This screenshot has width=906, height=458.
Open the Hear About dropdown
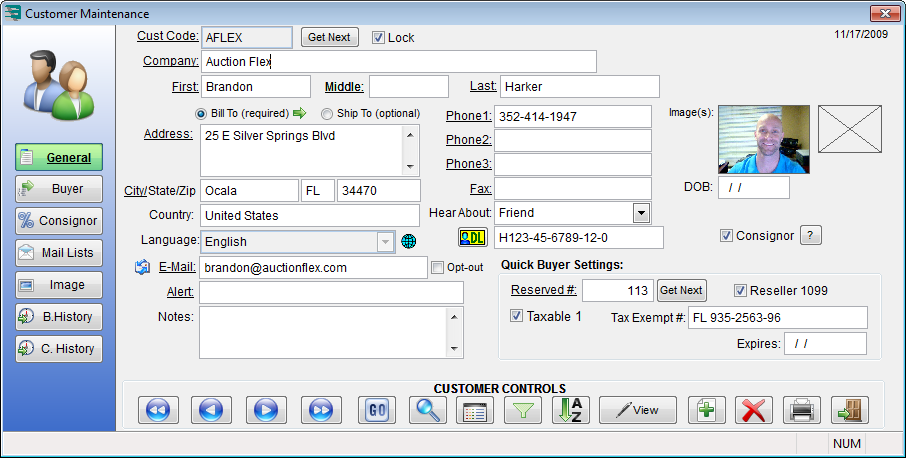(x=641, y=213)
